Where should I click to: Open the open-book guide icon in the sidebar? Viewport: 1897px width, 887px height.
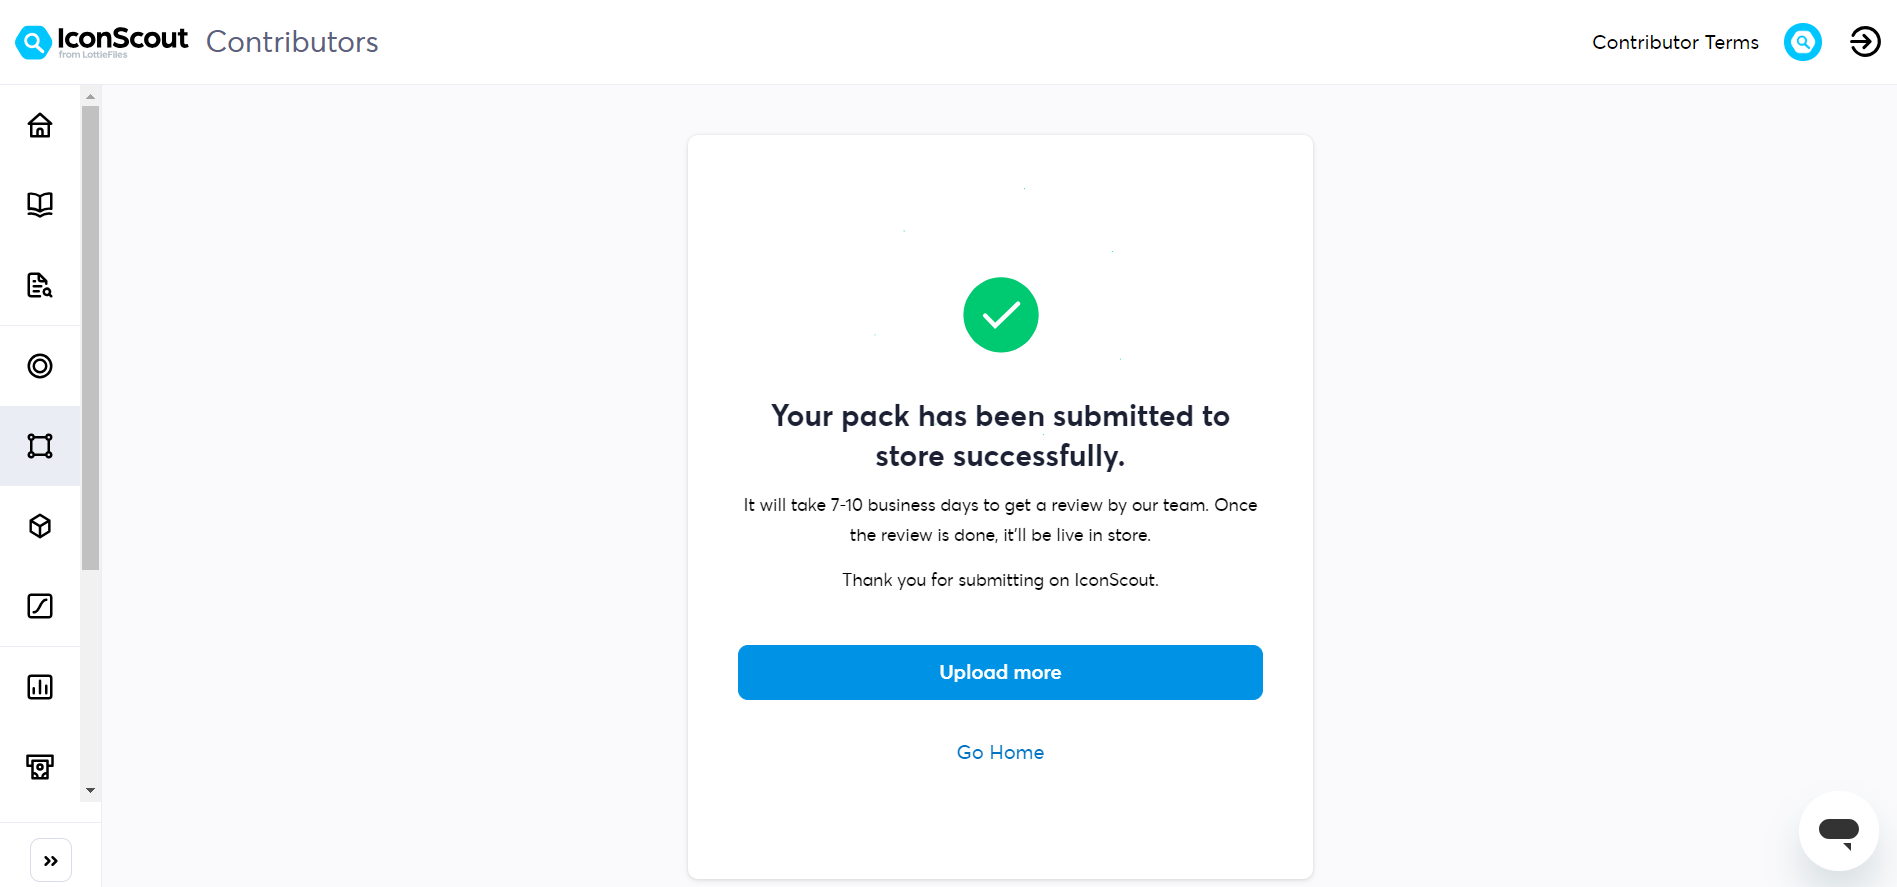(40, 205)
